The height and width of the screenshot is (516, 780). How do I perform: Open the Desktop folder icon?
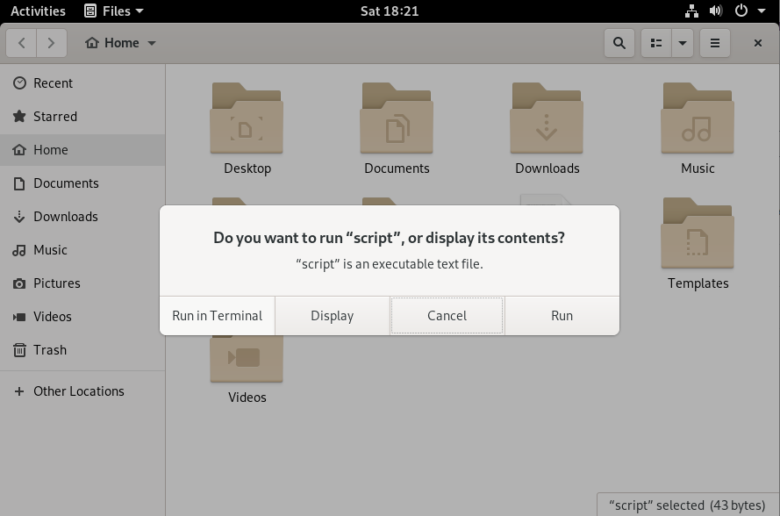point(246,118)
